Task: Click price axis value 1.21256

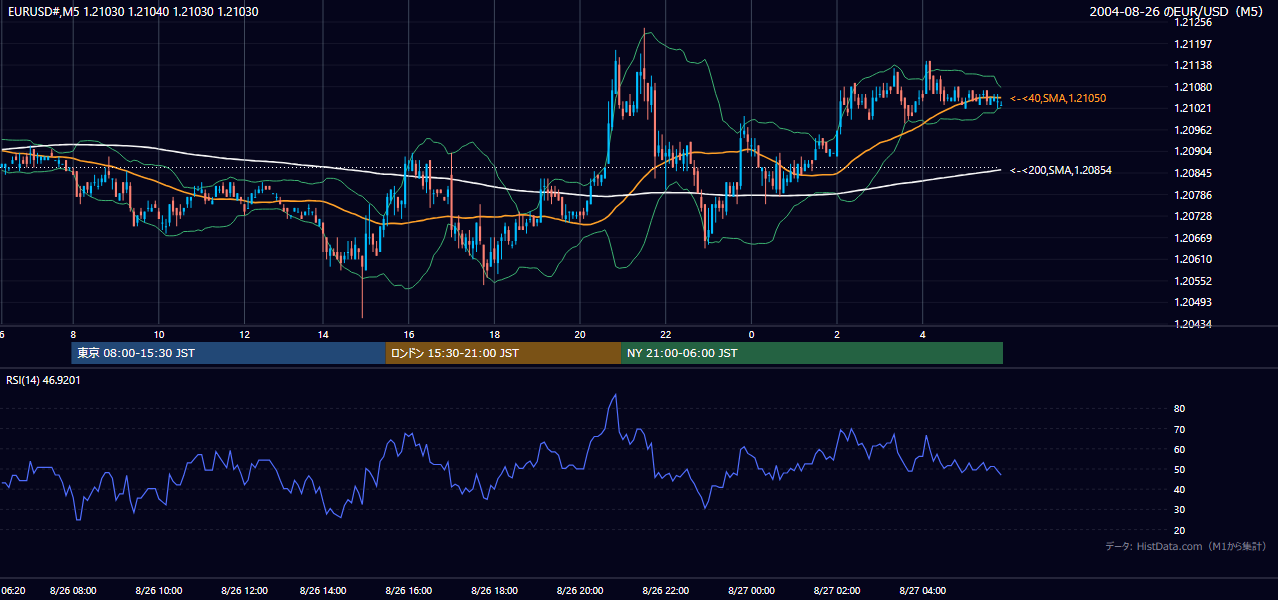Action: pos(1194,22)
